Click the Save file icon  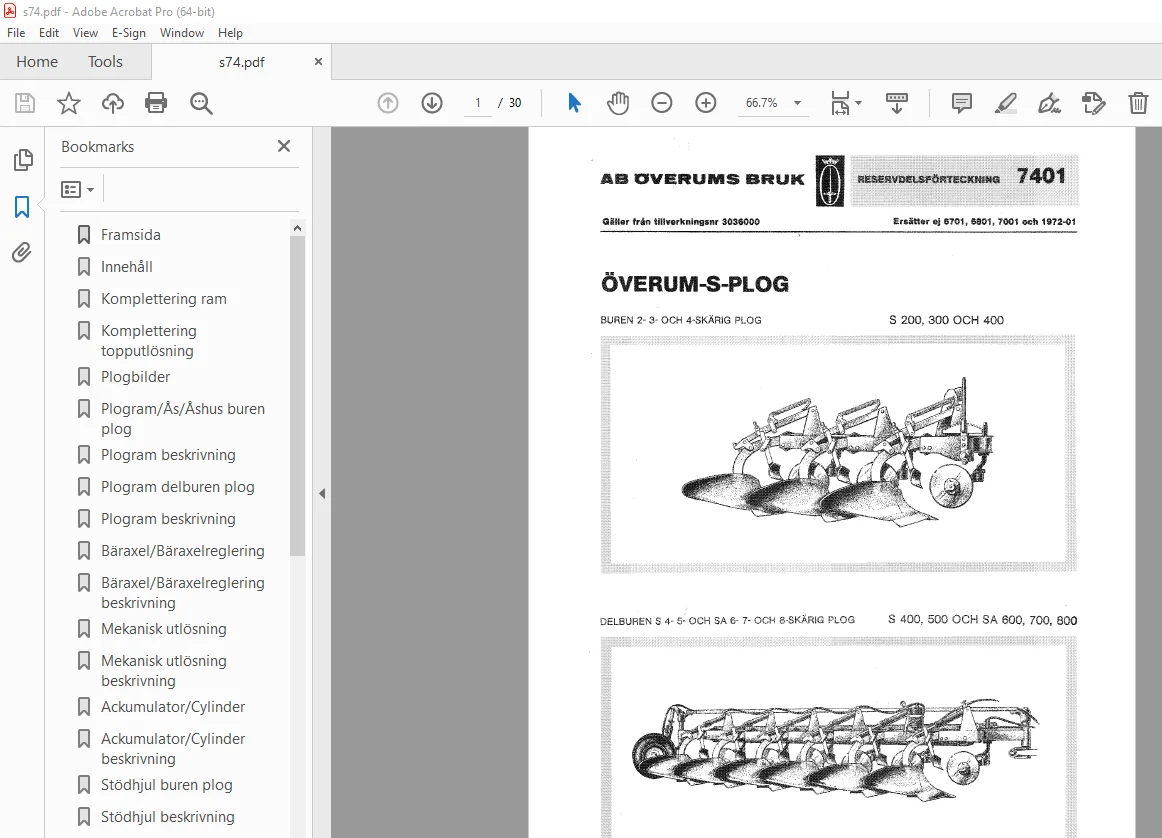25,103
